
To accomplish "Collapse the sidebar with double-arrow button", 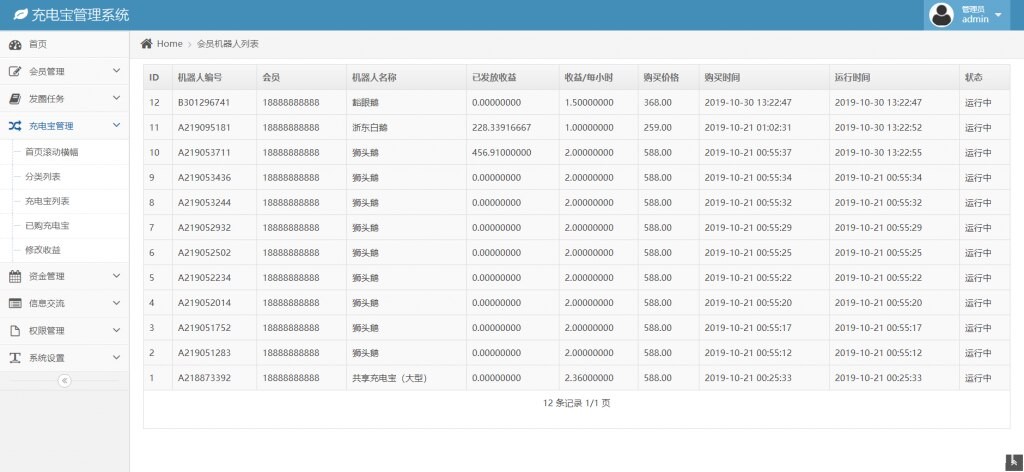I will 64,380.
